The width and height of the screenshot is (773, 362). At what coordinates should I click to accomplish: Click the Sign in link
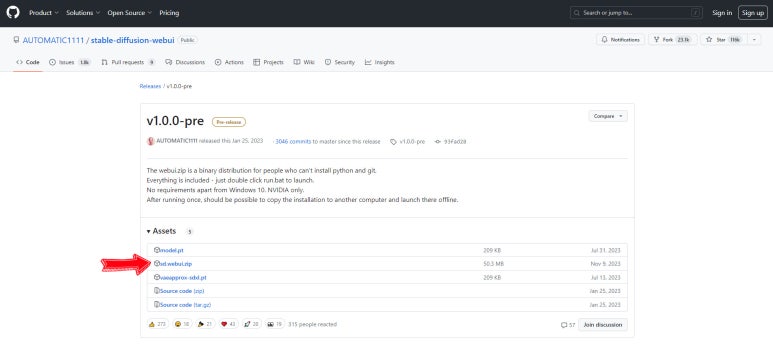tap(722, 13)
